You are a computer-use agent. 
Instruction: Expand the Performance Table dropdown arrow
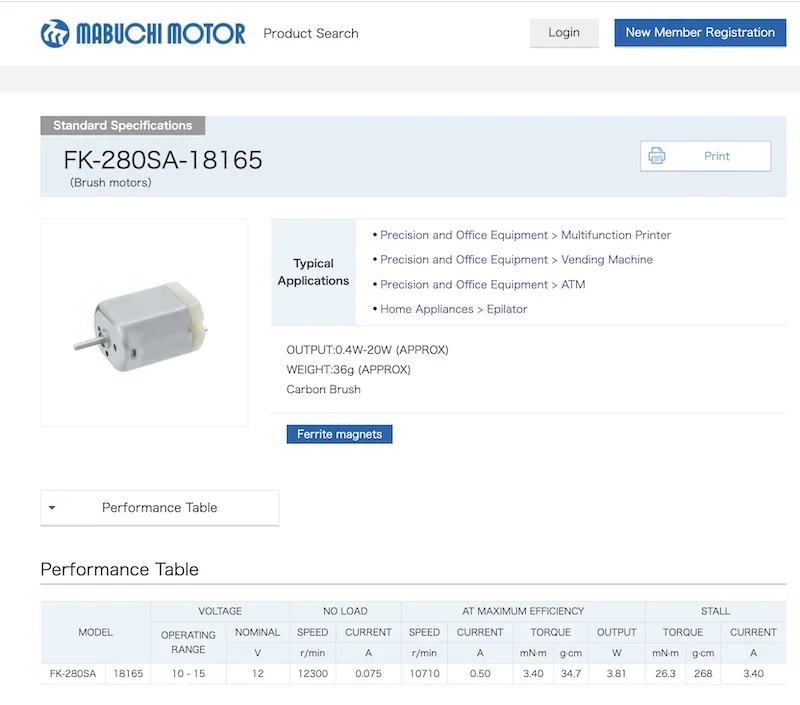[x=52, y=508]
